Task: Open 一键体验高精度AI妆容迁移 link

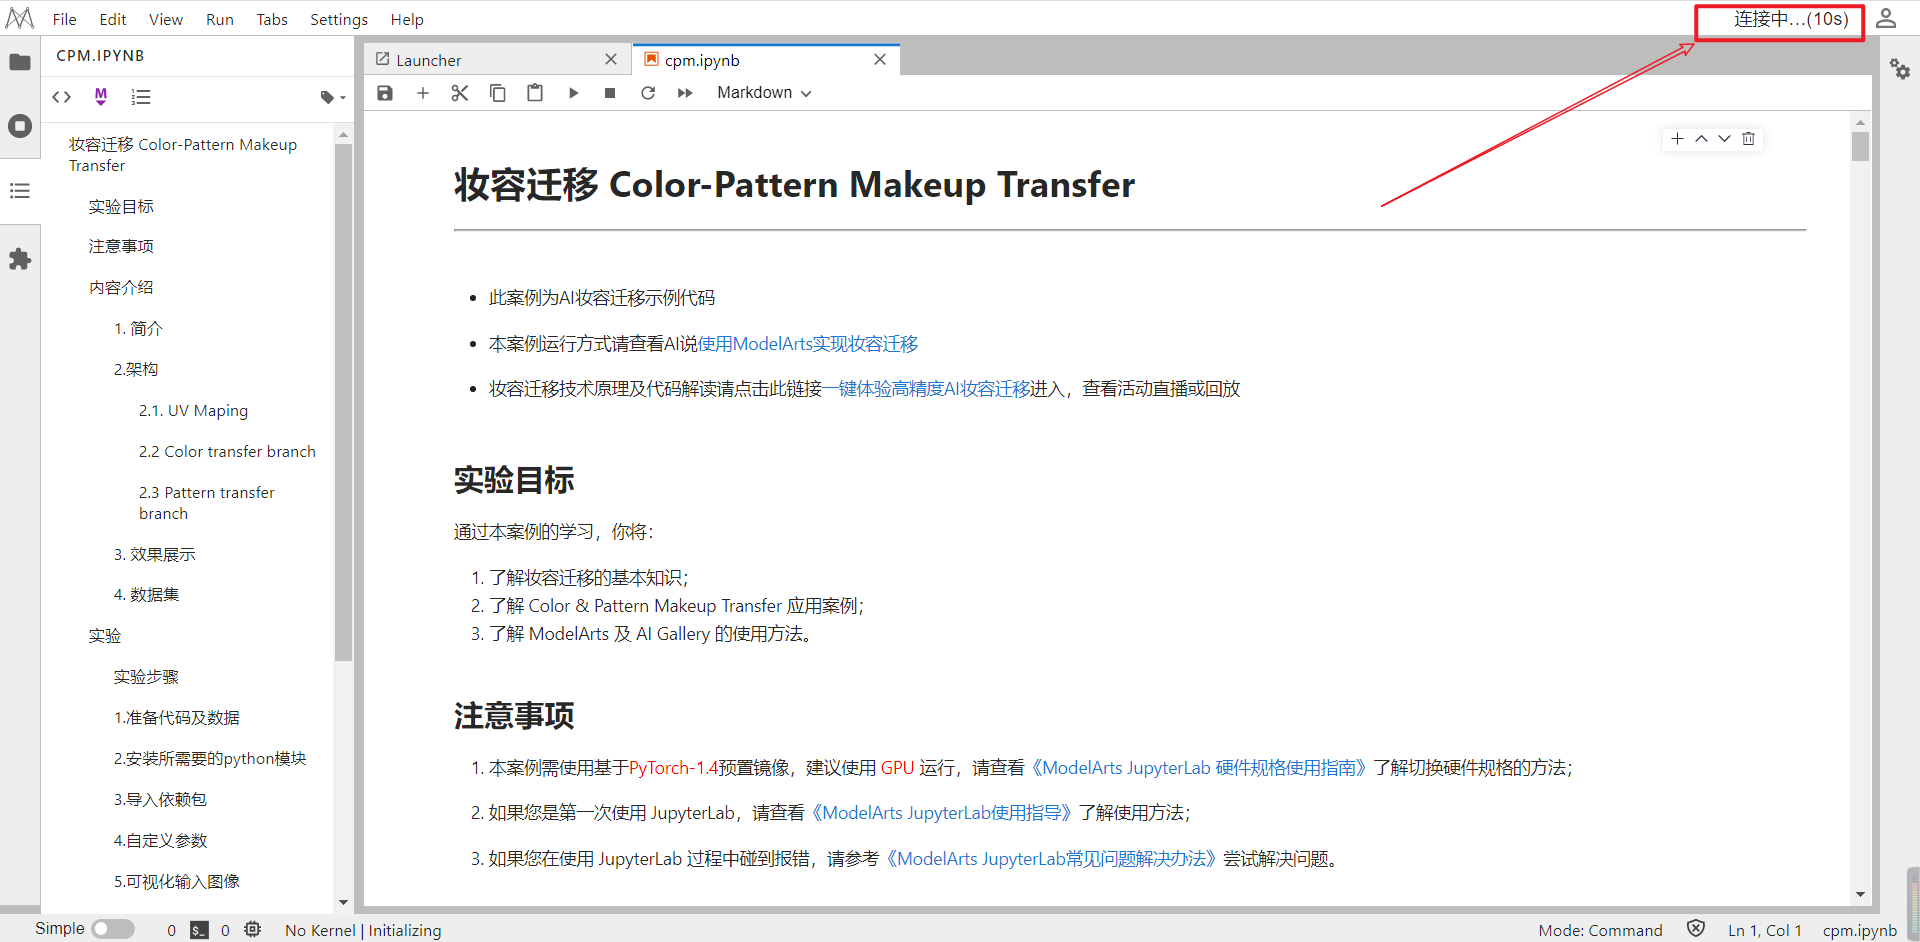Action: point(927,389)
